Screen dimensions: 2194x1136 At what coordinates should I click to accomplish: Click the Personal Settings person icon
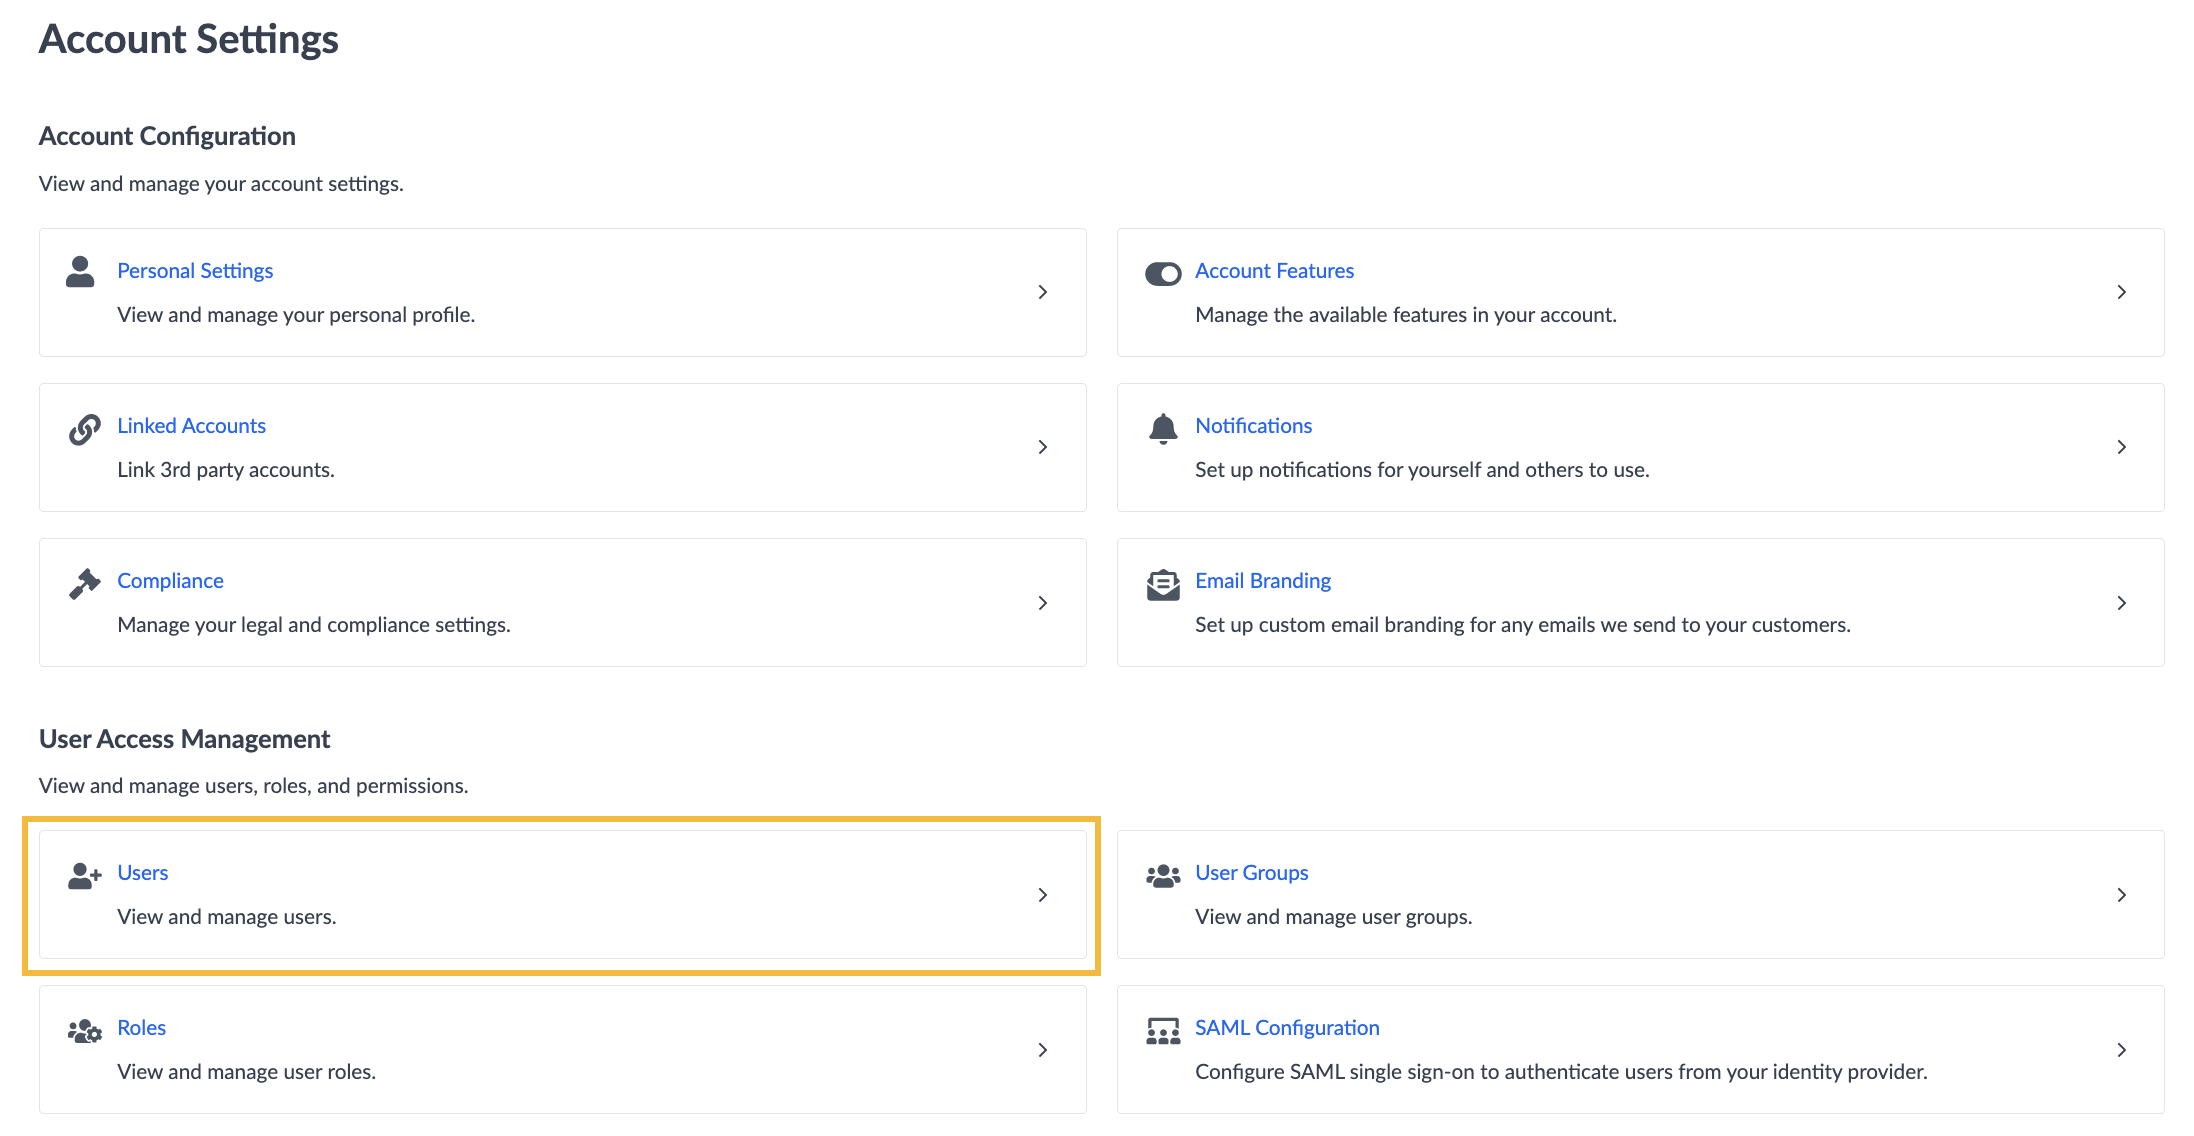pos(80,271)
